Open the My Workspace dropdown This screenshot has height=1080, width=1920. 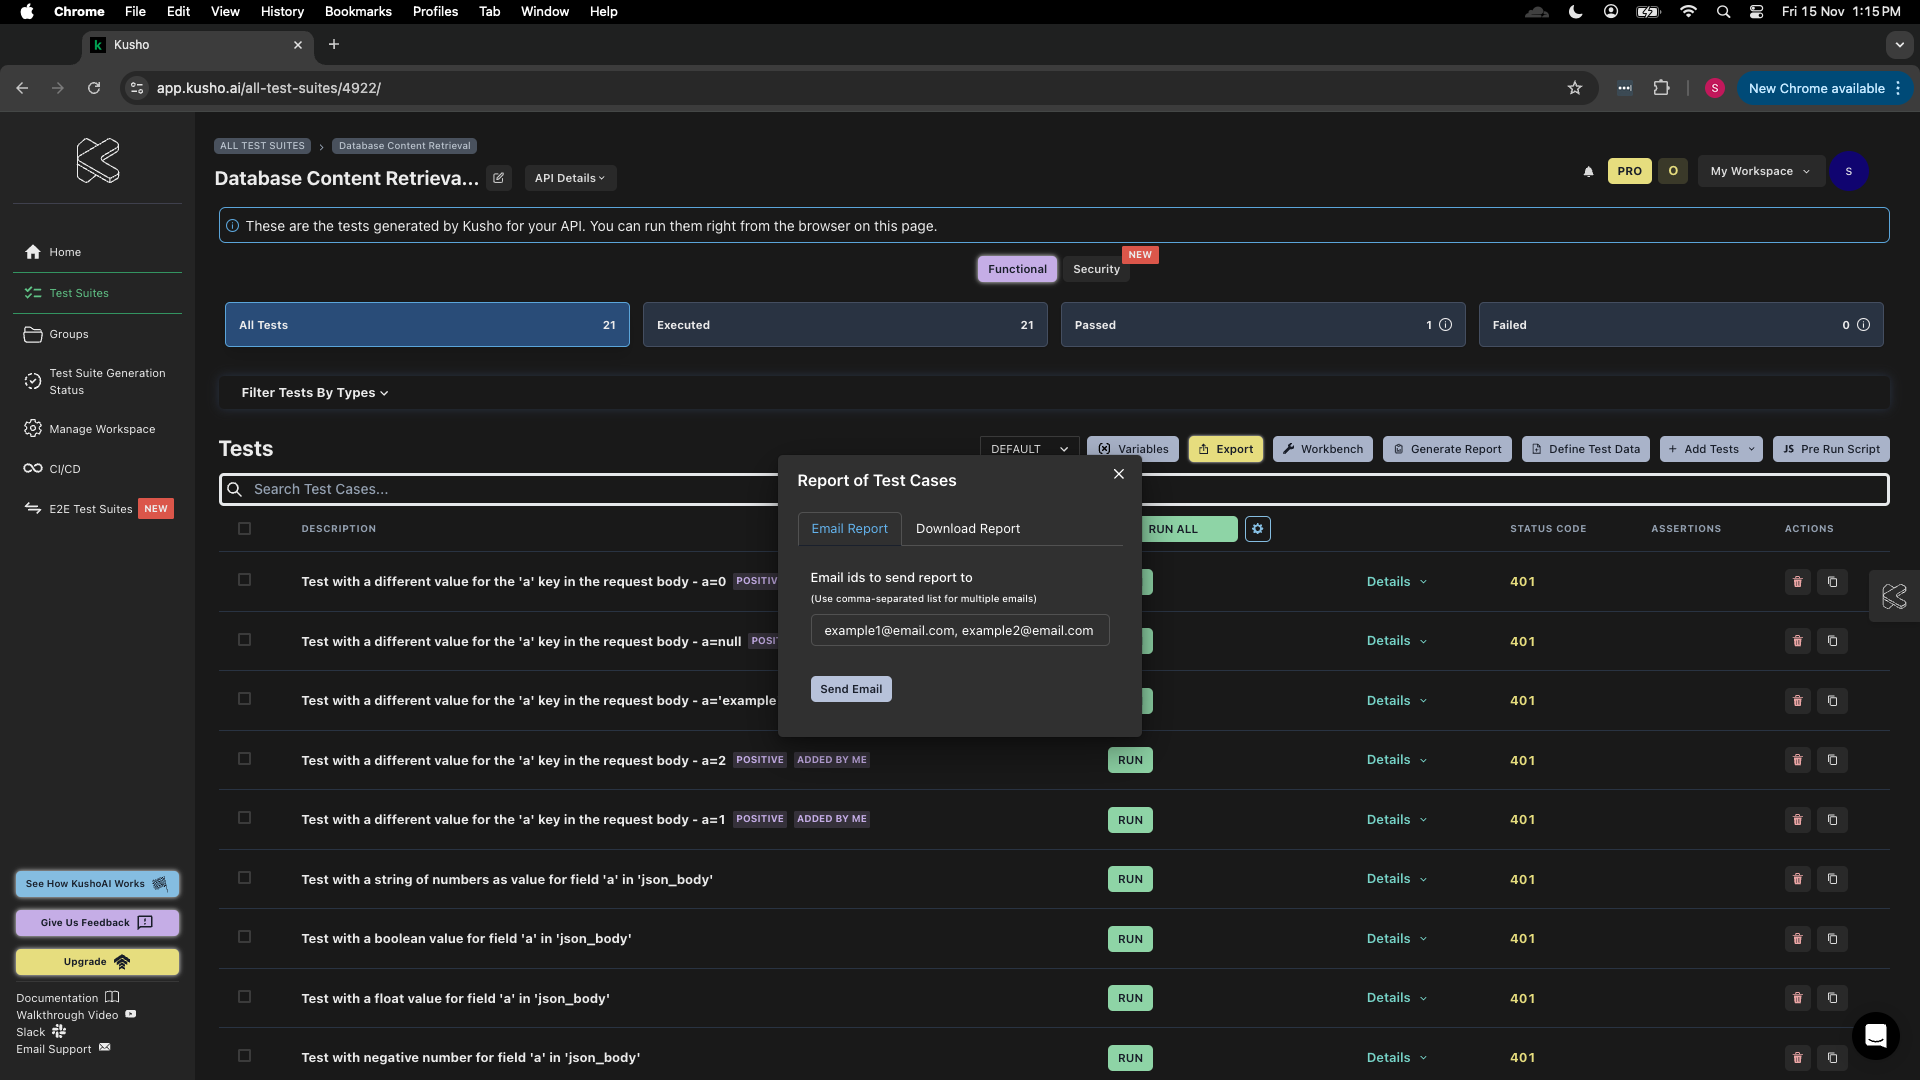pyautogui.click(x=1761, y=171)
